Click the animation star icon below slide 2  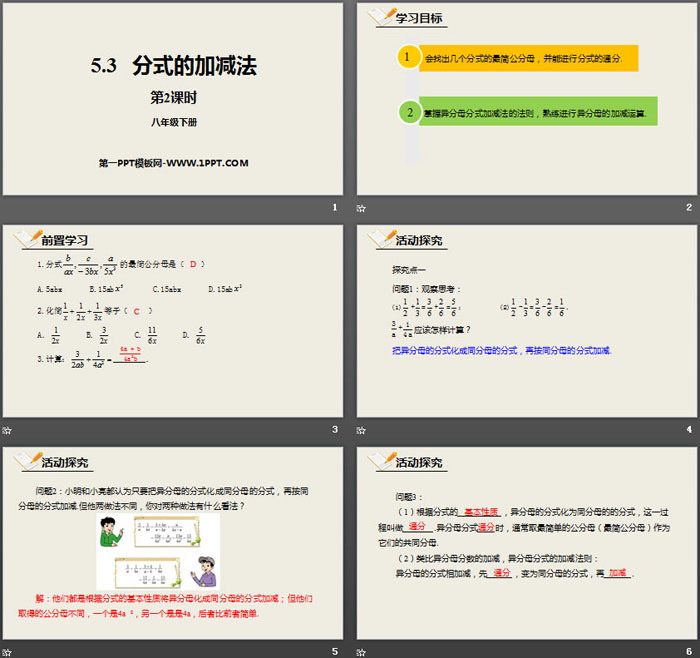[361, 207]
